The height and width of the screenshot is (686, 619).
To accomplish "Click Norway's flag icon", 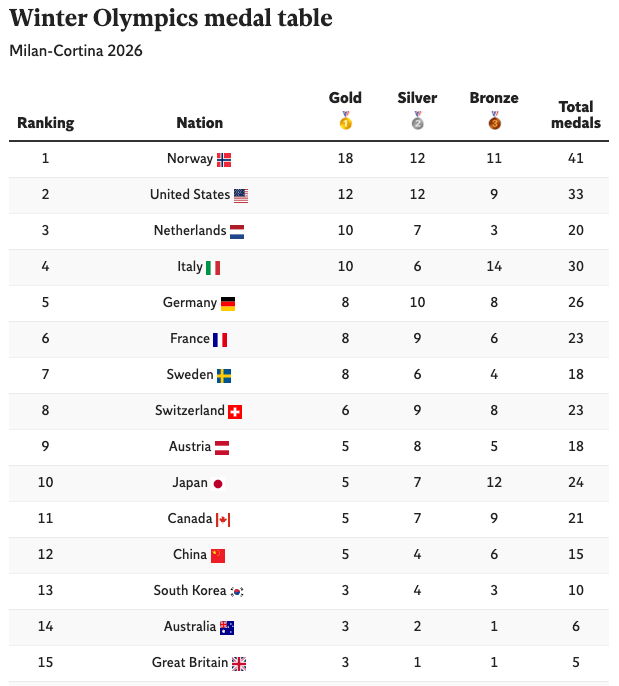I will 224,159.
